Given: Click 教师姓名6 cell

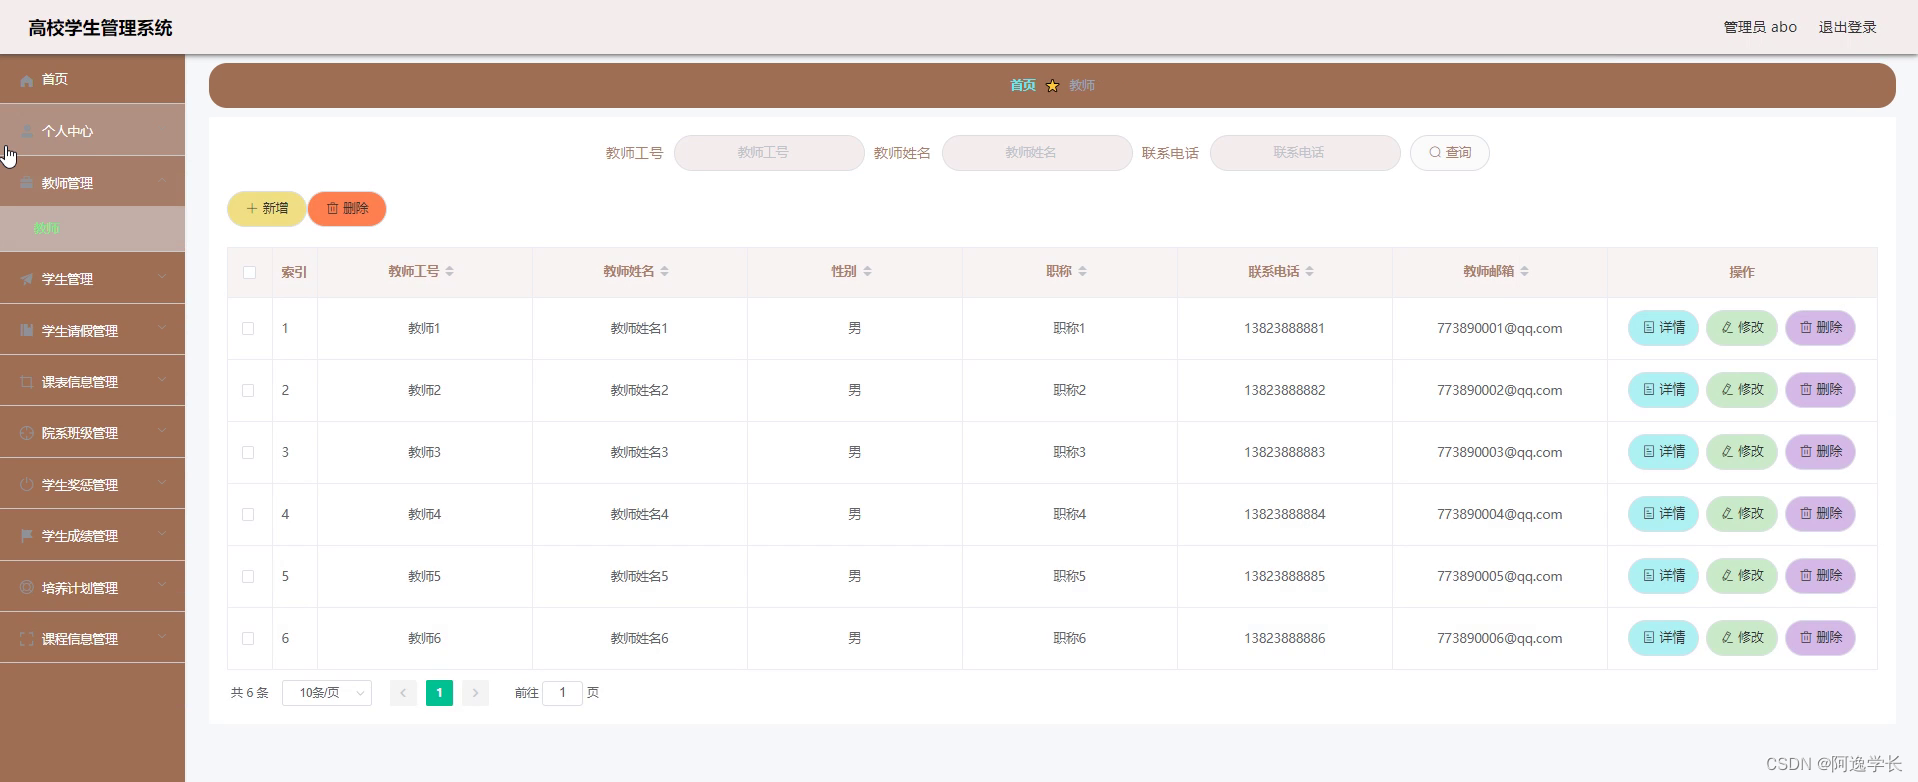Looking at the screenshot, I should tap(639, 639).
